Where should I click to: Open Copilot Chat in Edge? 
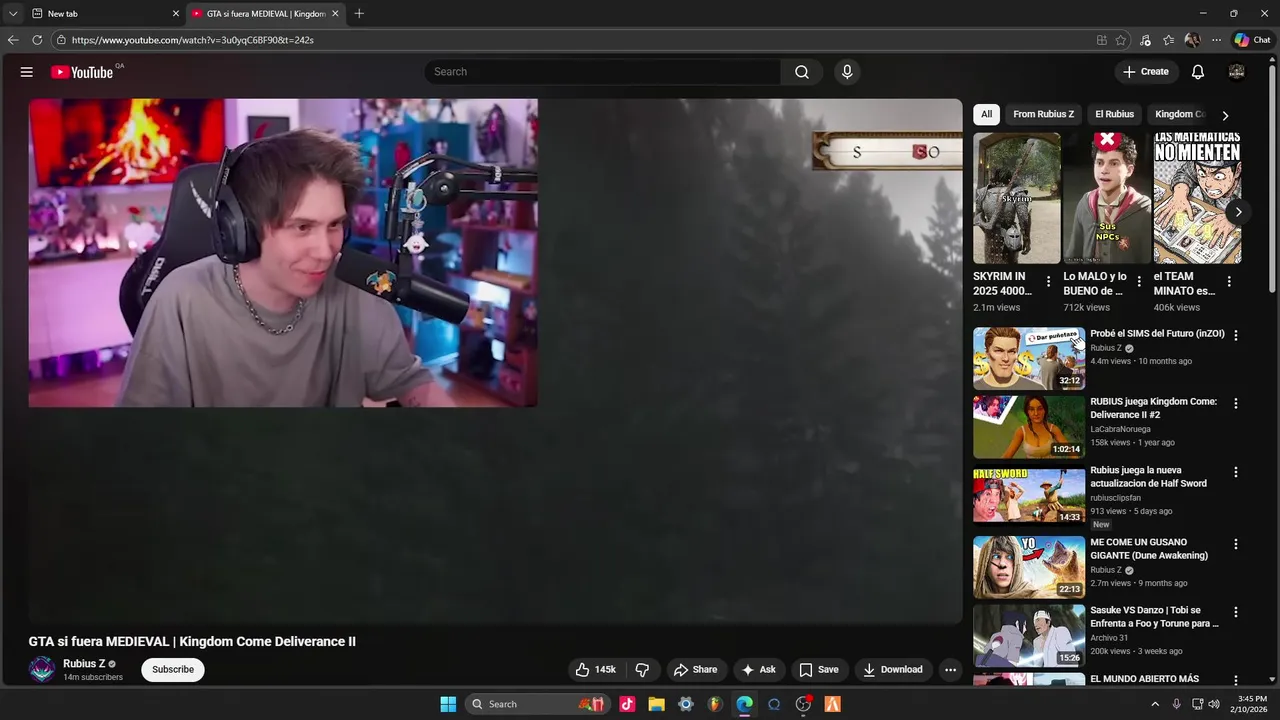(x=1252, y=40)
